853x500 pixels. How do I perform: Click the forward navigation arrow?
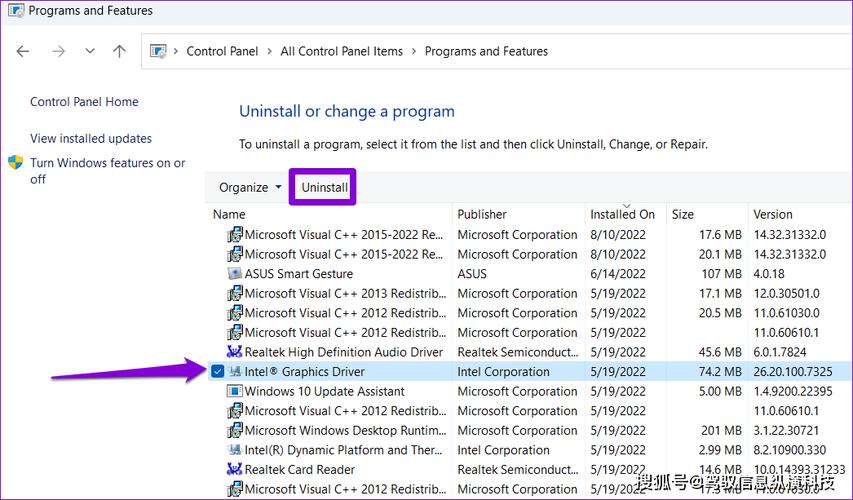pyautogui.click(x=58, y=51)
